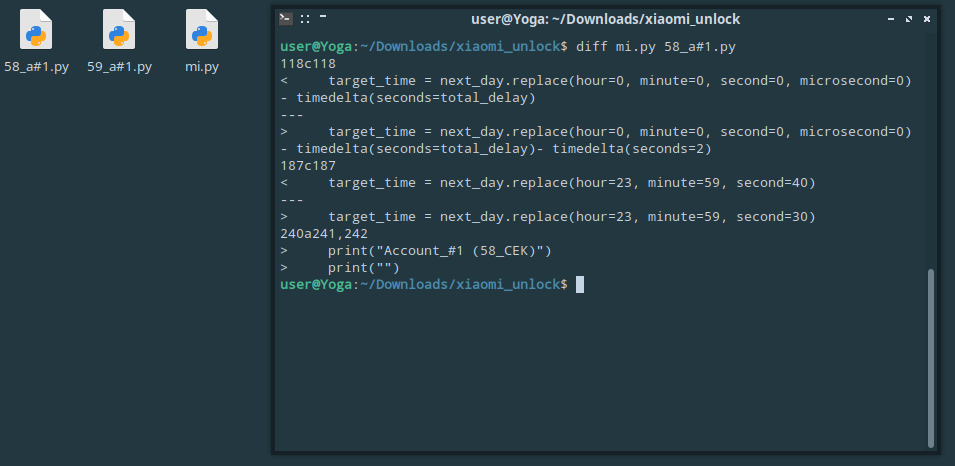
Task: Minimize the terminal window
Action: click(x=891, y=19)
